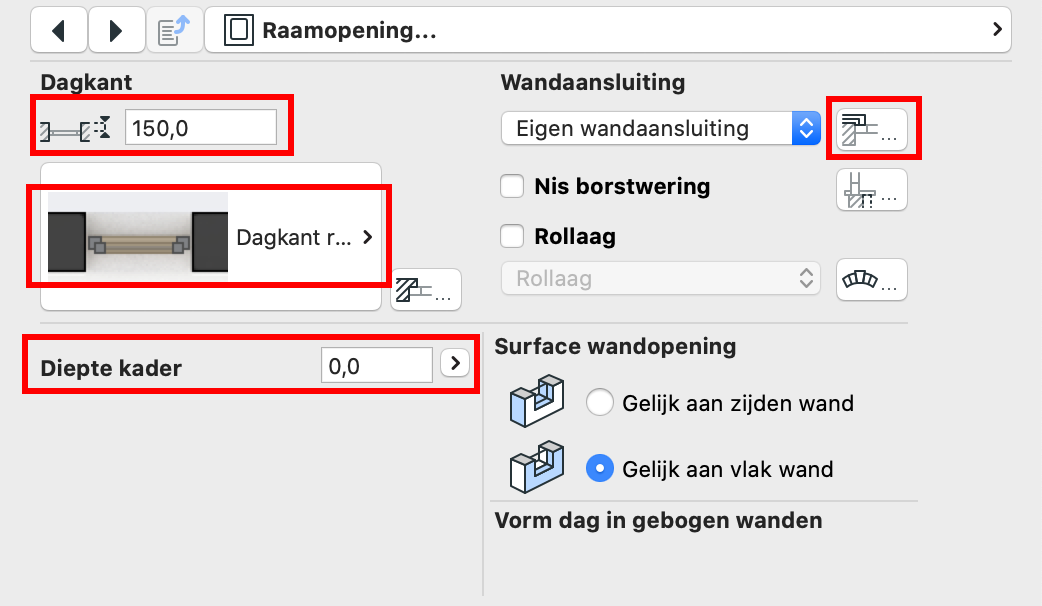Open the Eigen wandaansluiting dropdown
The width and height of the screenshot is (1042, 606).
[x=661, y=128]
